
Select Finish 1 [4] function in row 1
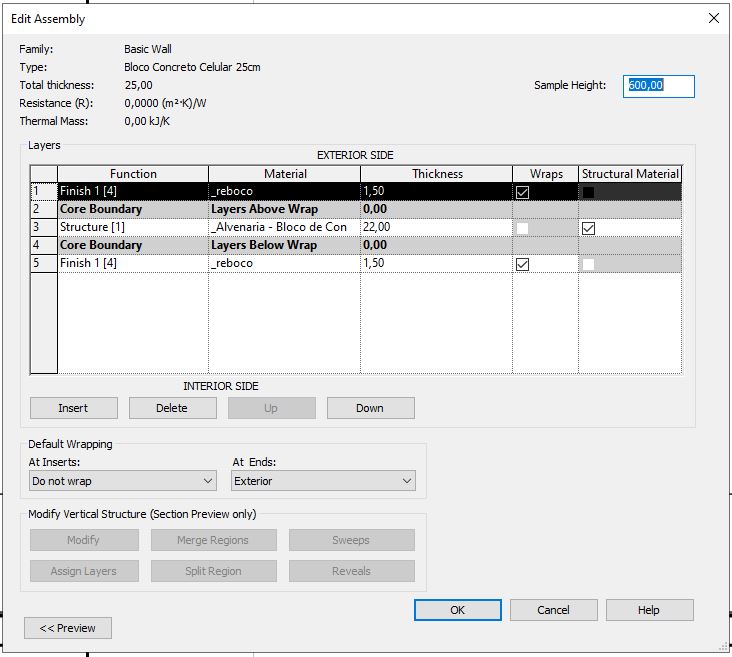[133, 191]
